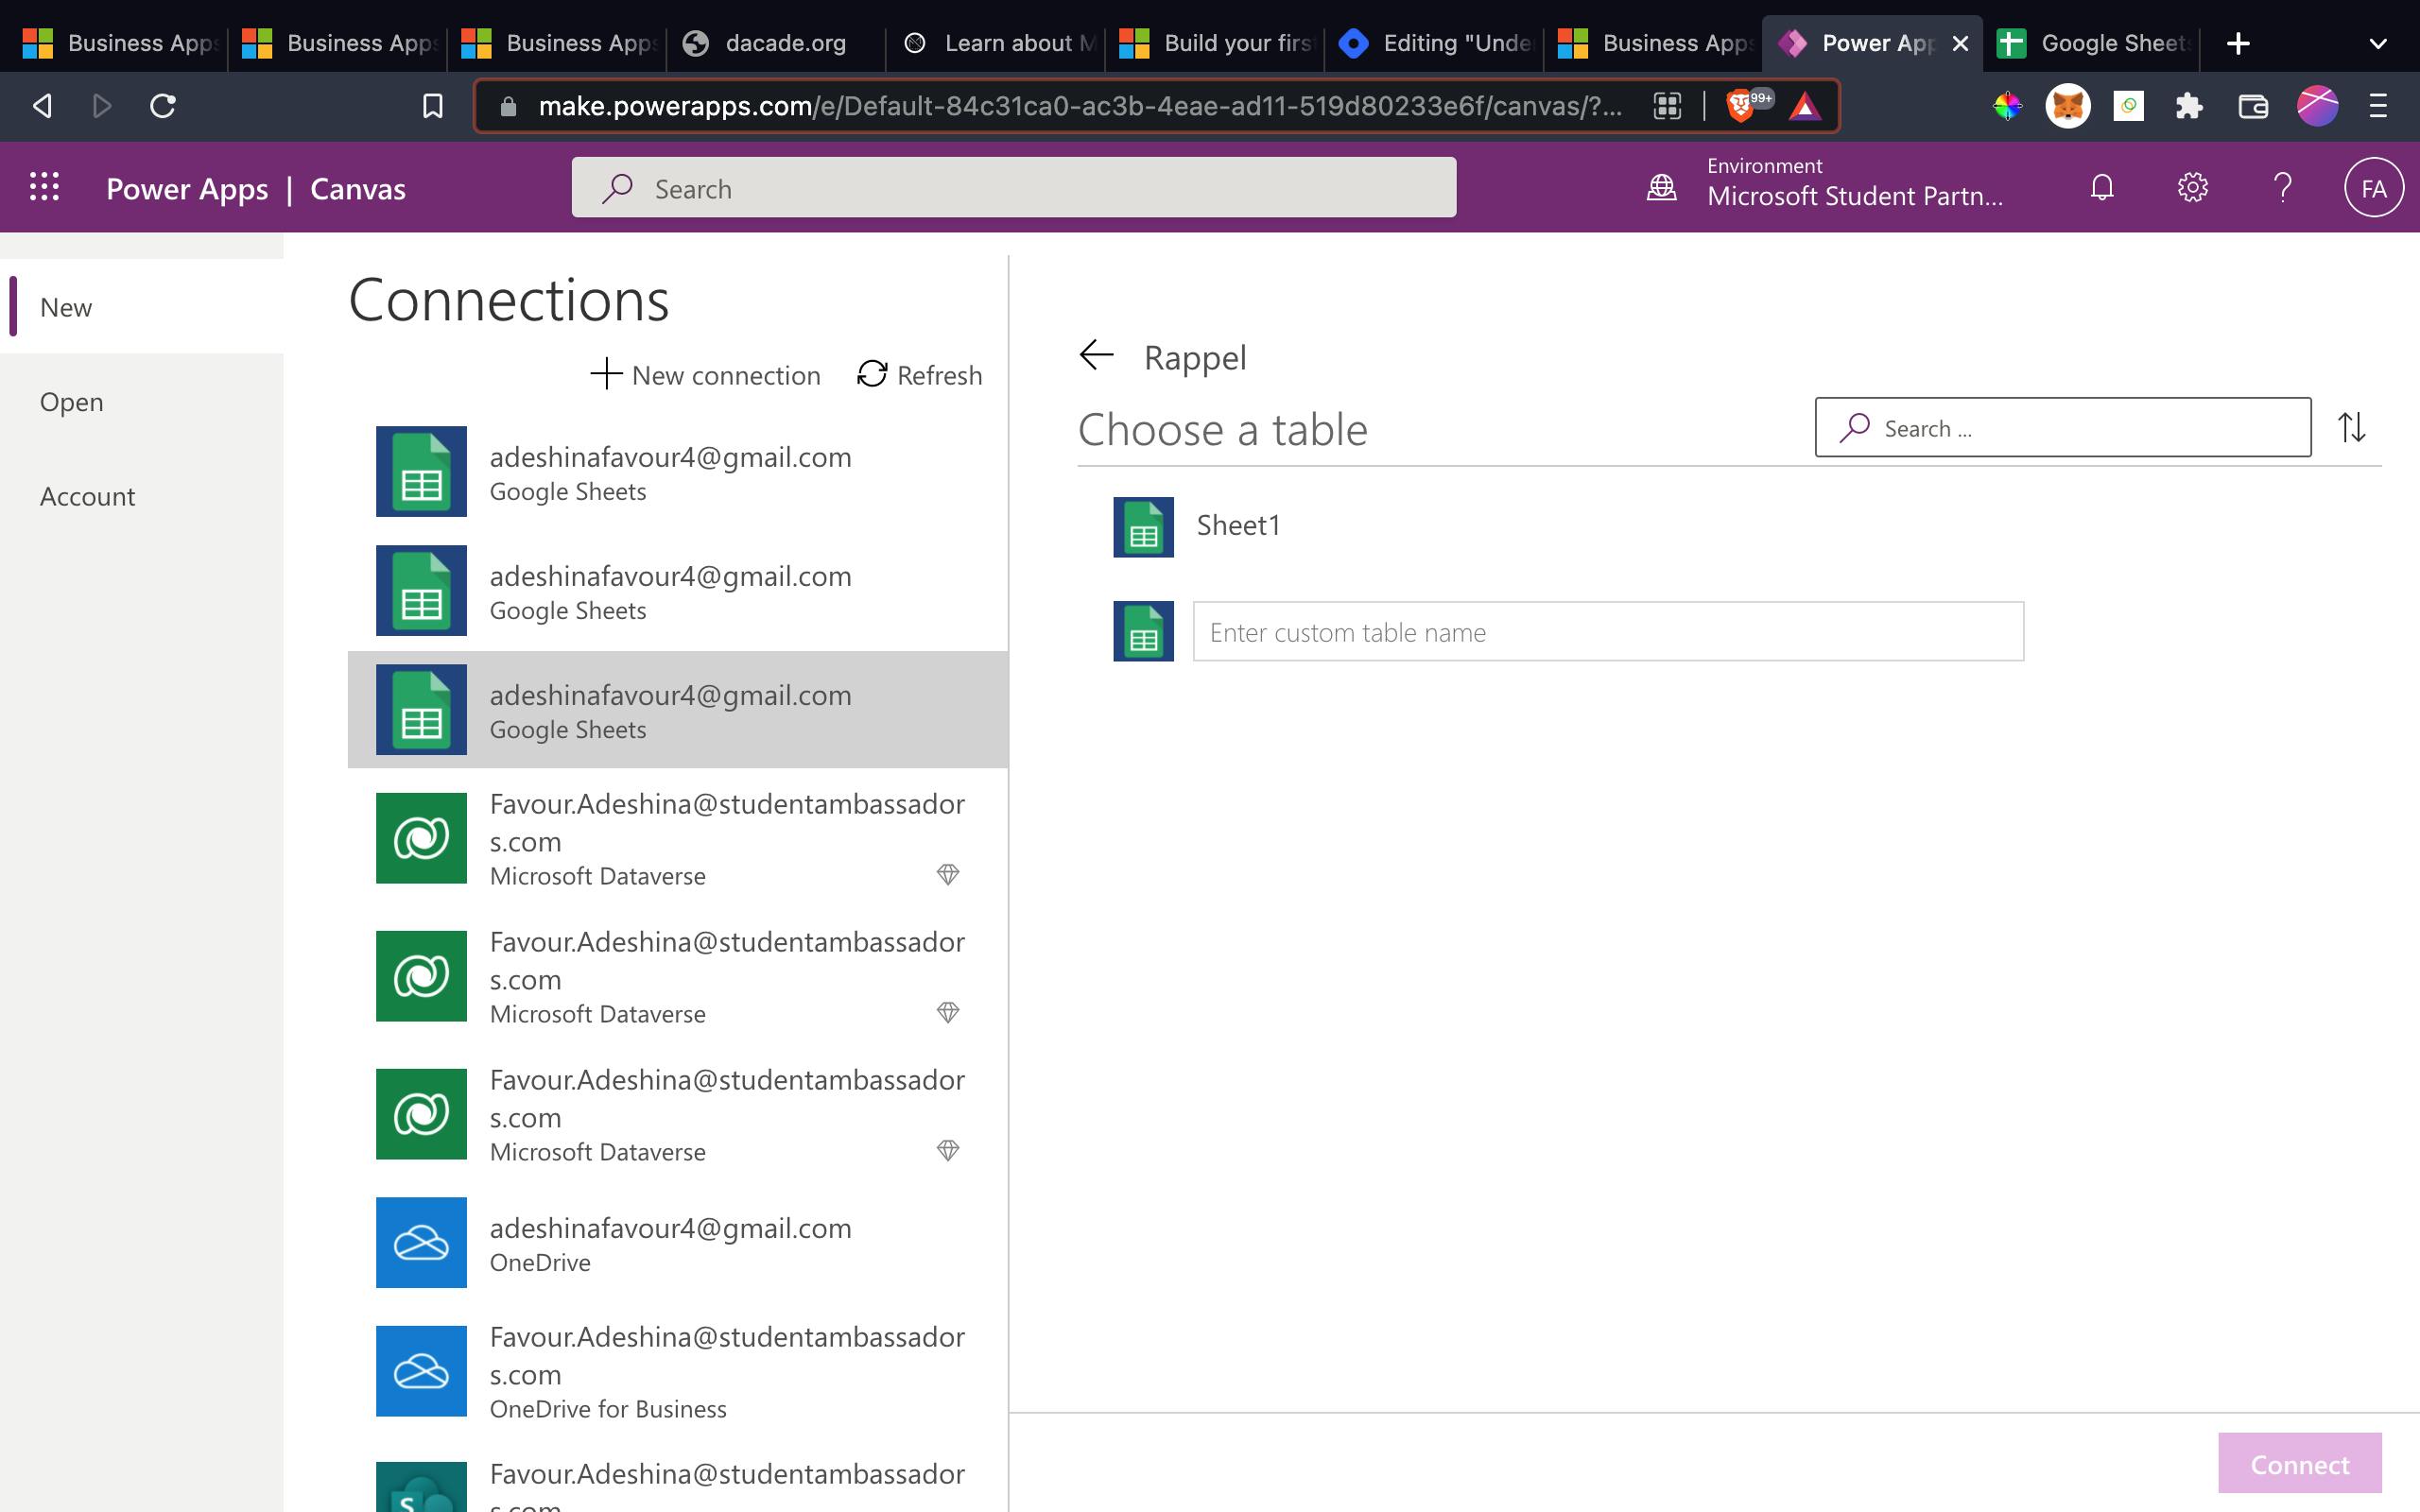Screen dimensions: 2420x1512
Task: Open a new browser tab with plus
Action: (2238, 43)
